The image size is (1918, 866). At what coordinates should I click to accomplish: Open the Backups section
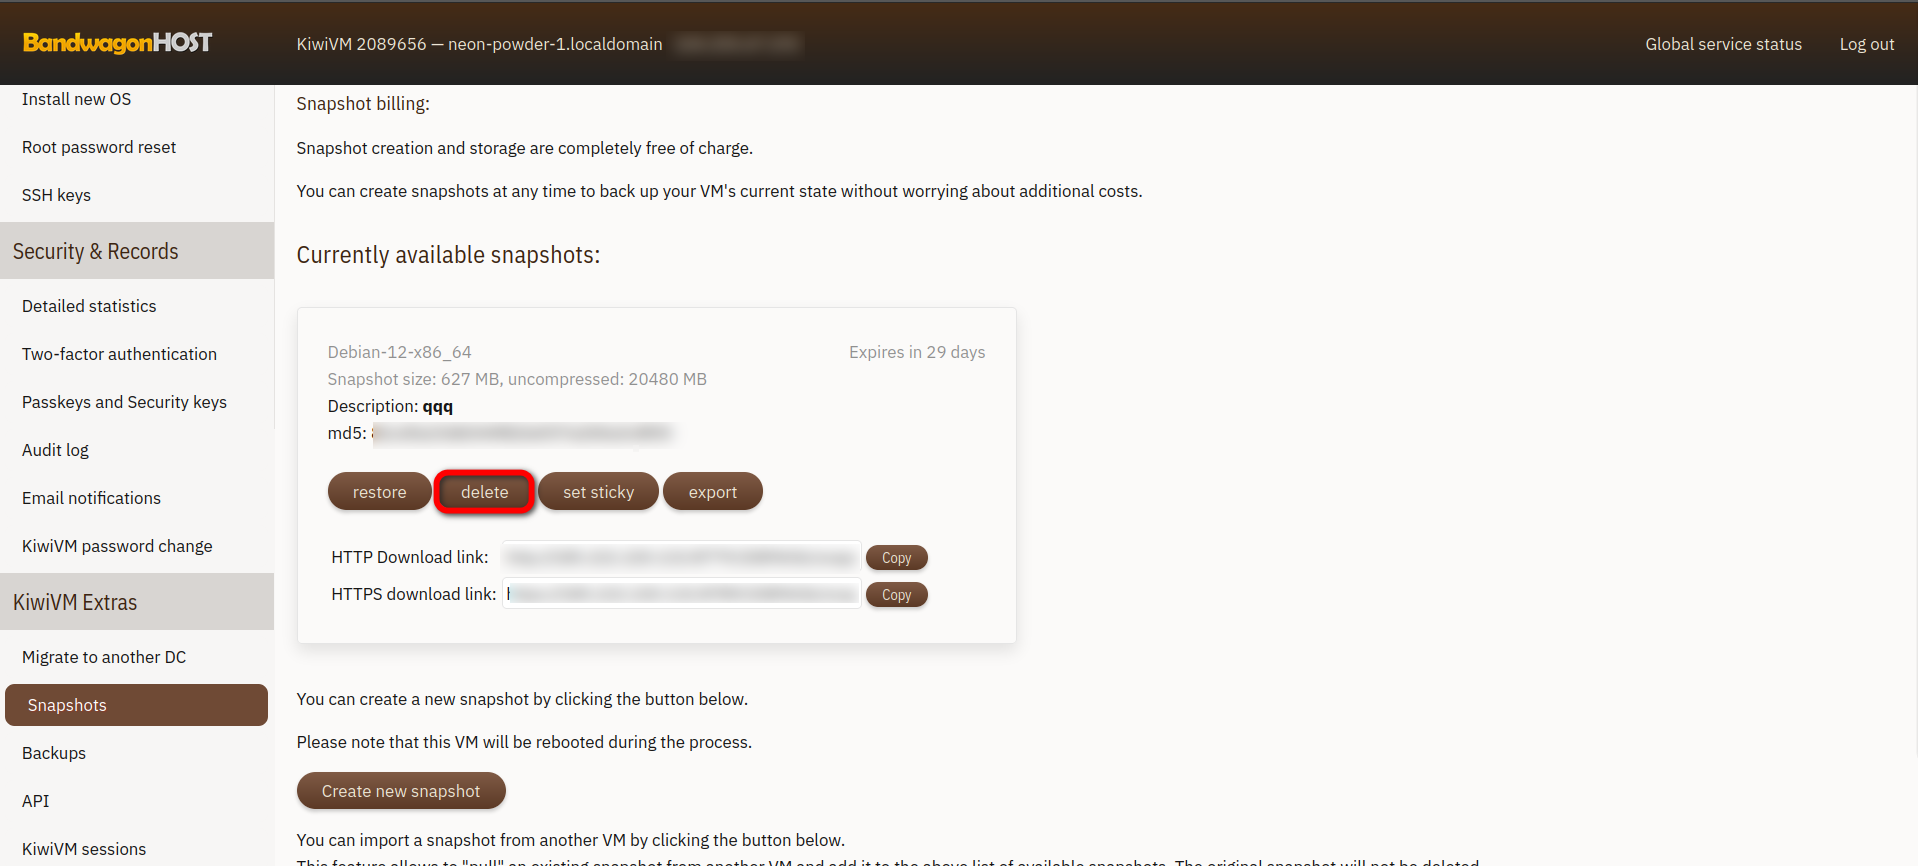tap(54, 753)
